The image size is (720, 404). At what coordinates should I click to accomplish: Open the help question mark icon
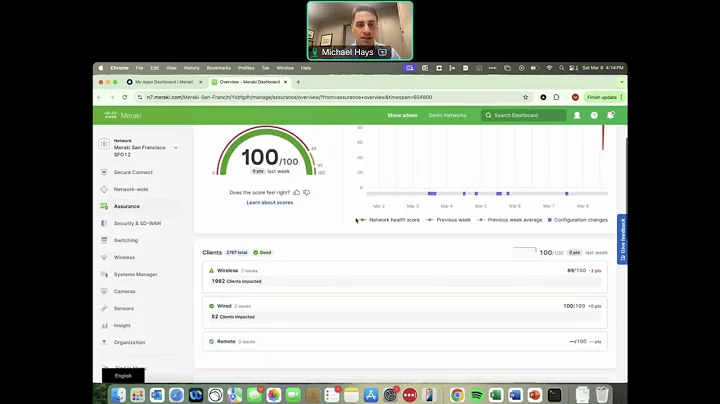594,115
